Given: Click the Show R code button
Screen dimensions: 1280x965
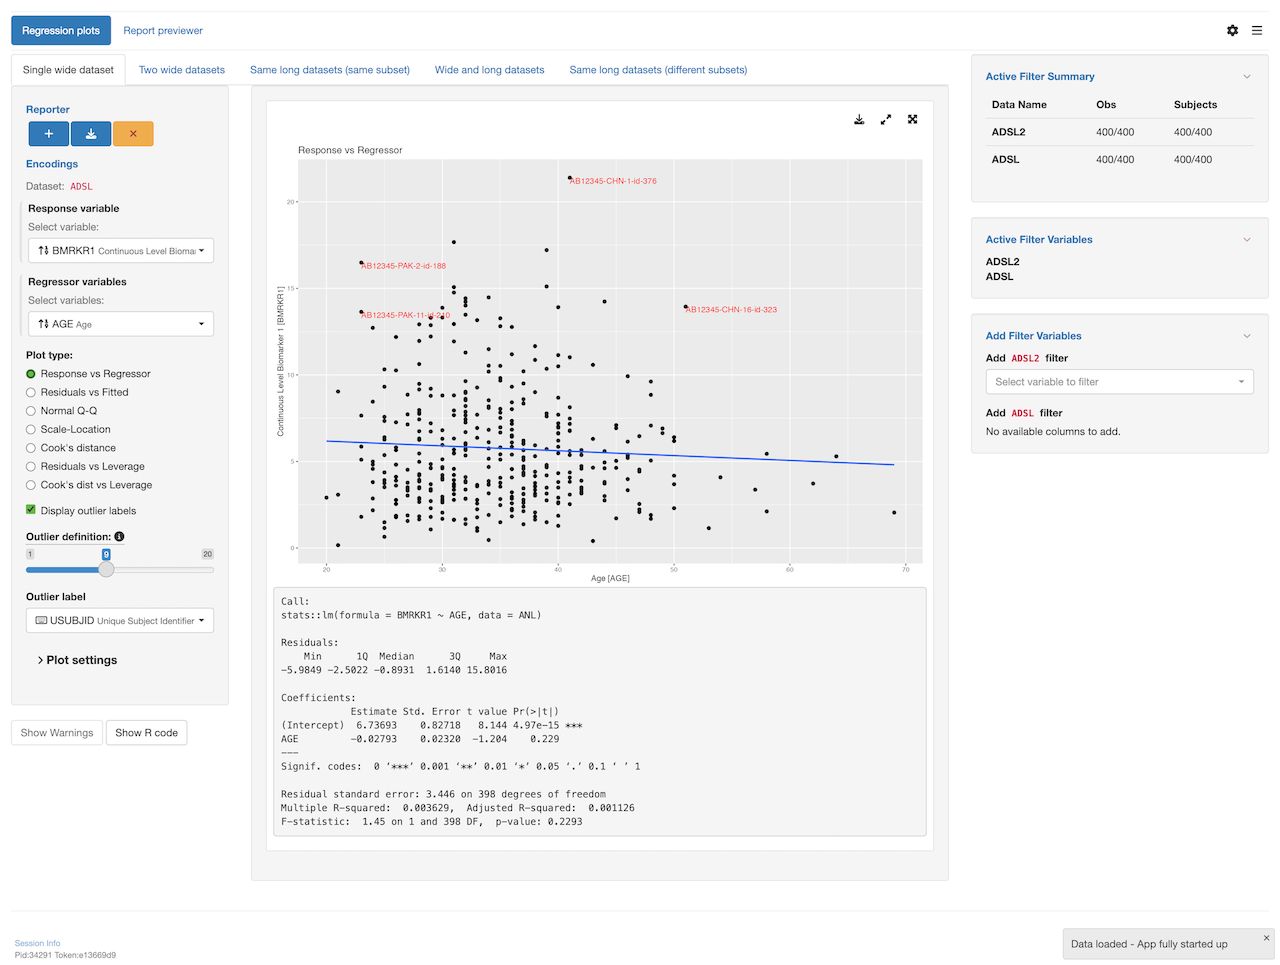Looking at the screenshot, I should click(x=146, y=733).
